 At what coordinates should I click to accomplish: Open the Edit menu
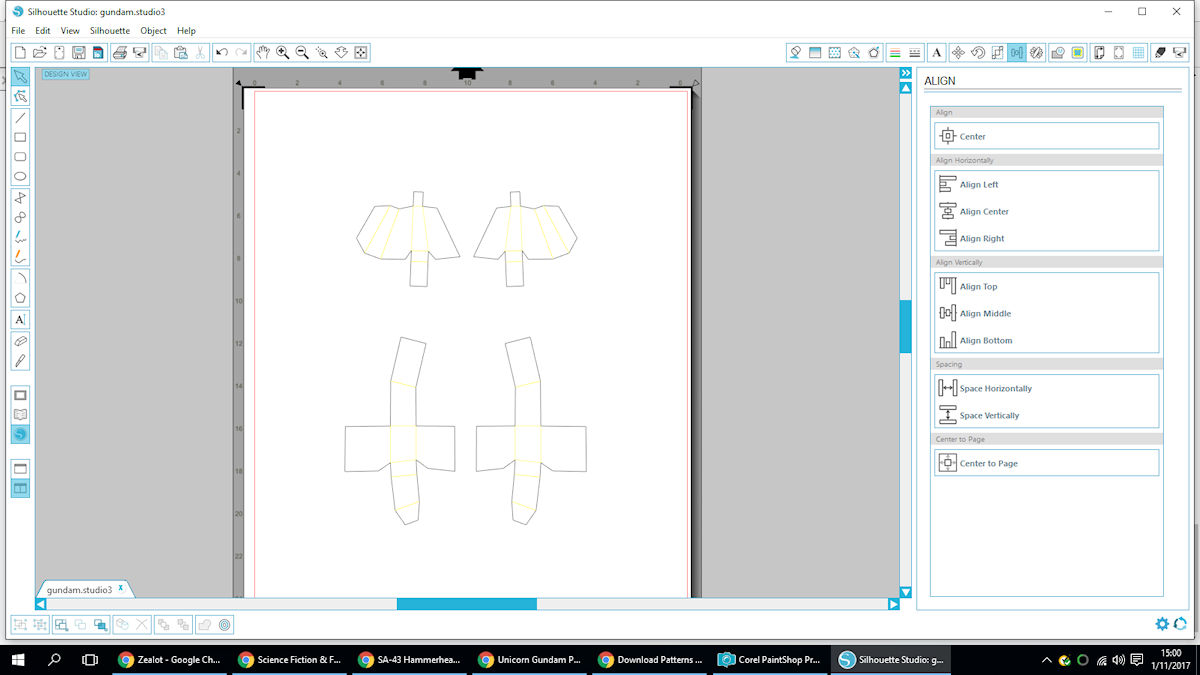43,31
